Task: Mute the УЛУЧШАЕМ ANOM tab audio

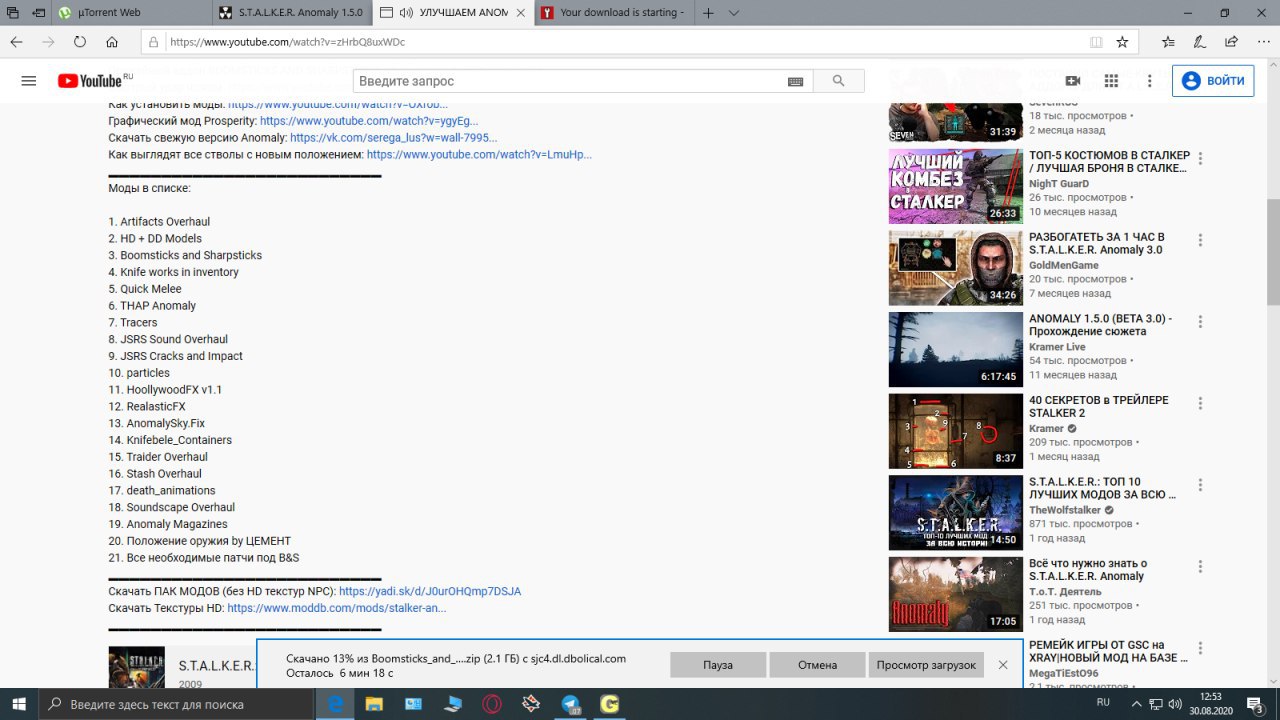Action: [x=406, y=13]
